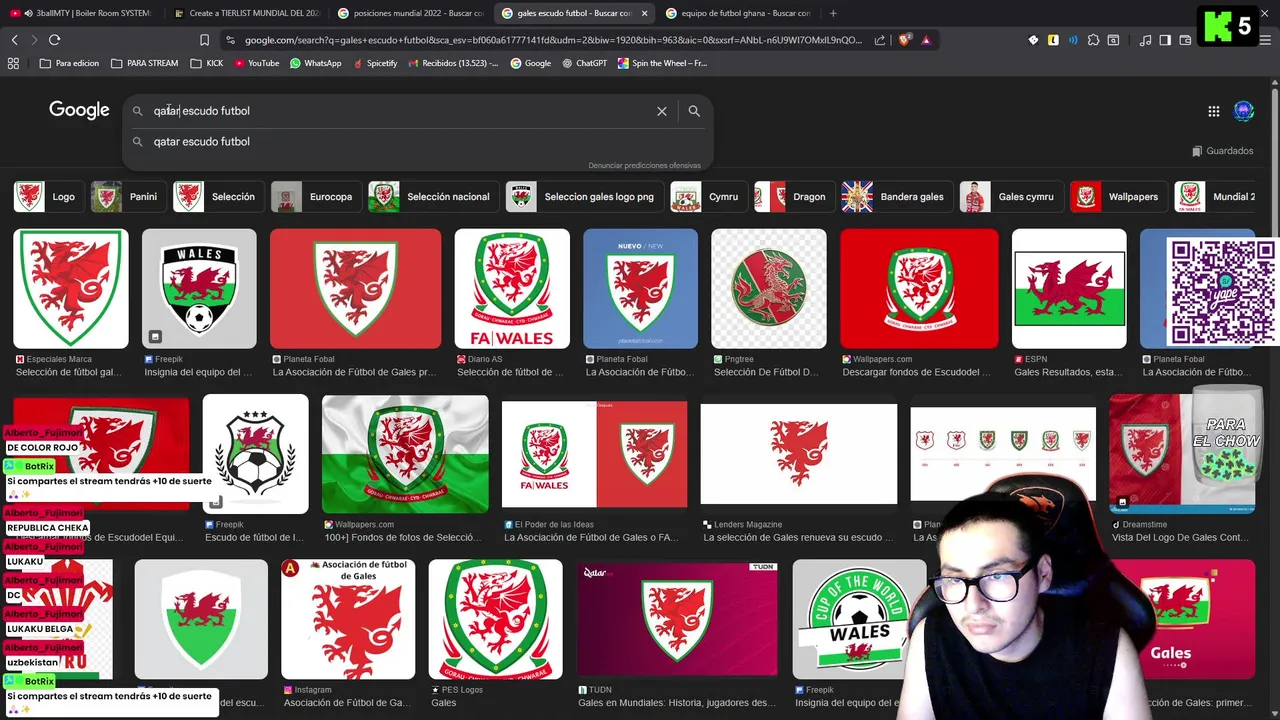Open the ChatGPT bookmark
The width and height of the screenshot is (1280, 720).
tap(584, 63)
